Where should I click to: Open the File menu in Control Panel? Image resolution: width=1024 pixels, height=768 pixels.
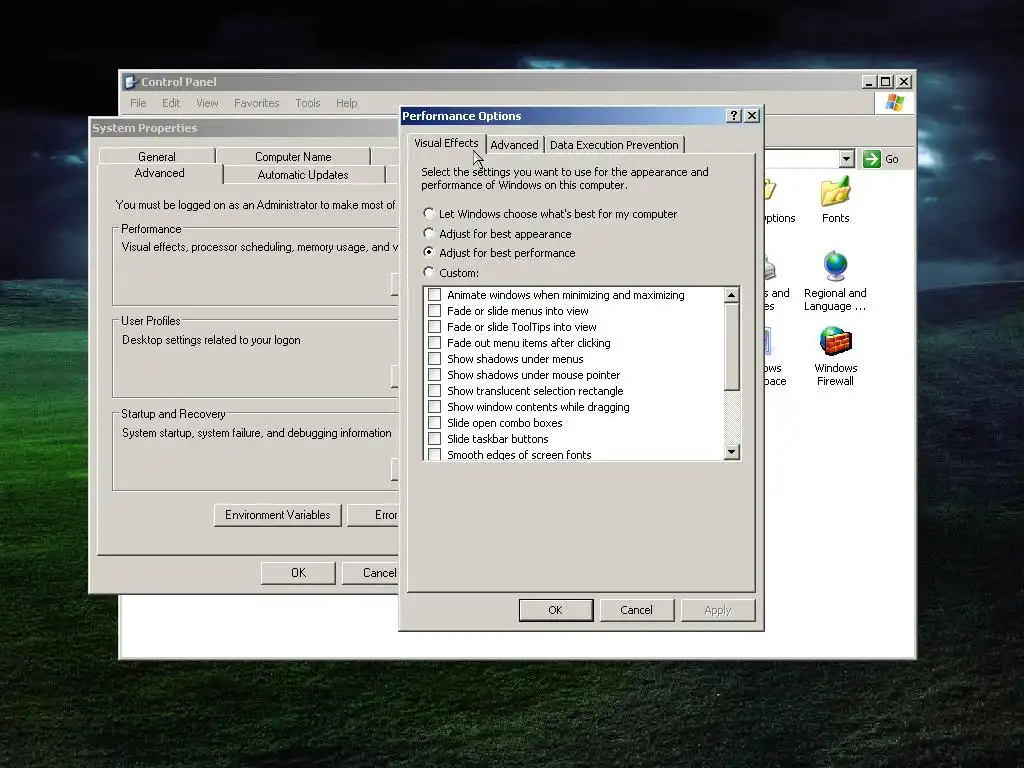[x=138, y=103]
